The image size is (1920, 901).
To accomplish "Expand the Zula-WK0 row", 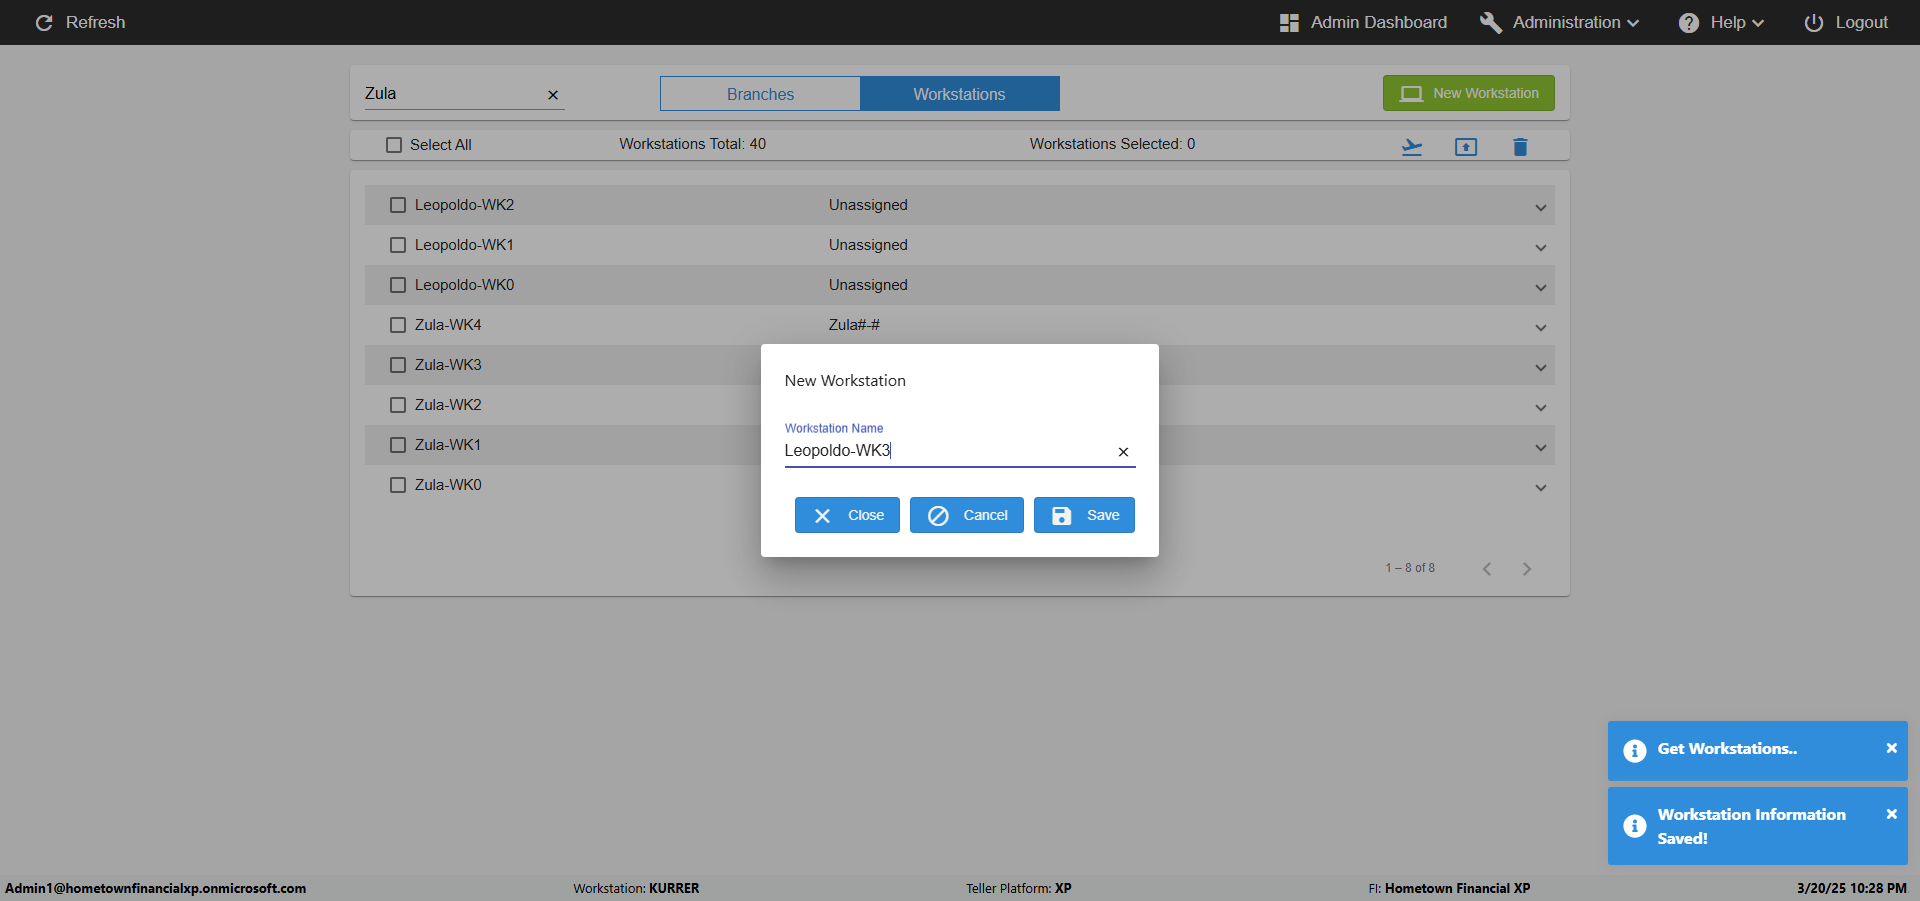I will coord(1541,488).
